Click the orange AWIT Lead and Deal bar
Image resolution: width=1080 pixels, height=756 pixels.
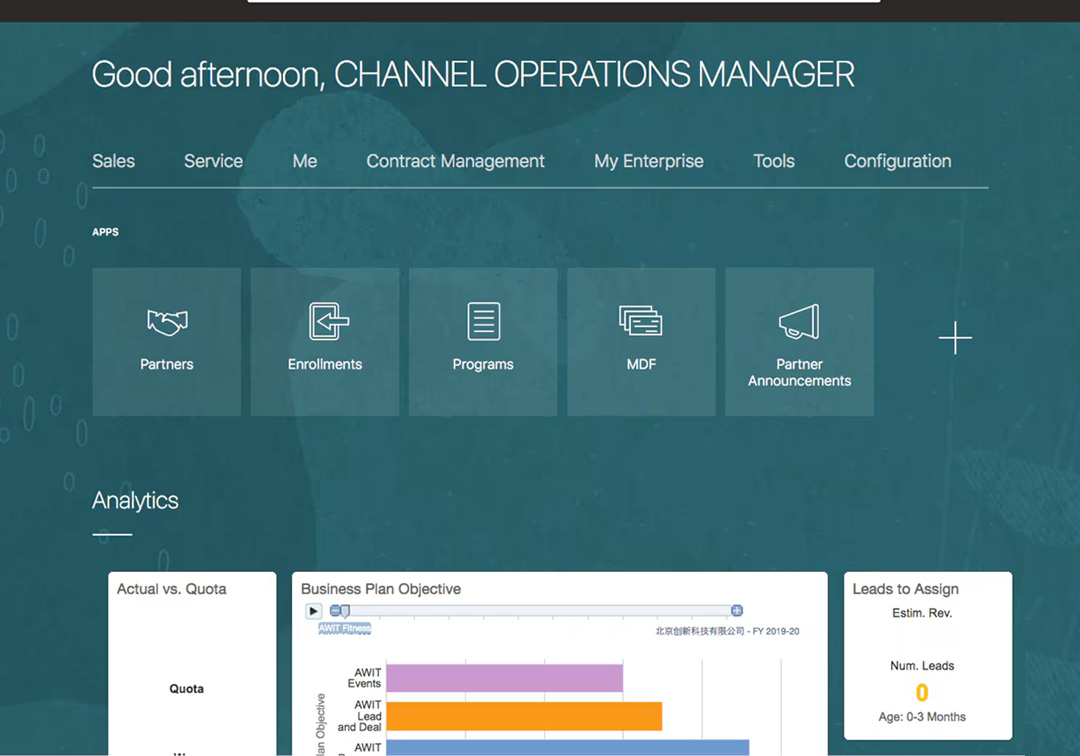(x=523, y=716)
